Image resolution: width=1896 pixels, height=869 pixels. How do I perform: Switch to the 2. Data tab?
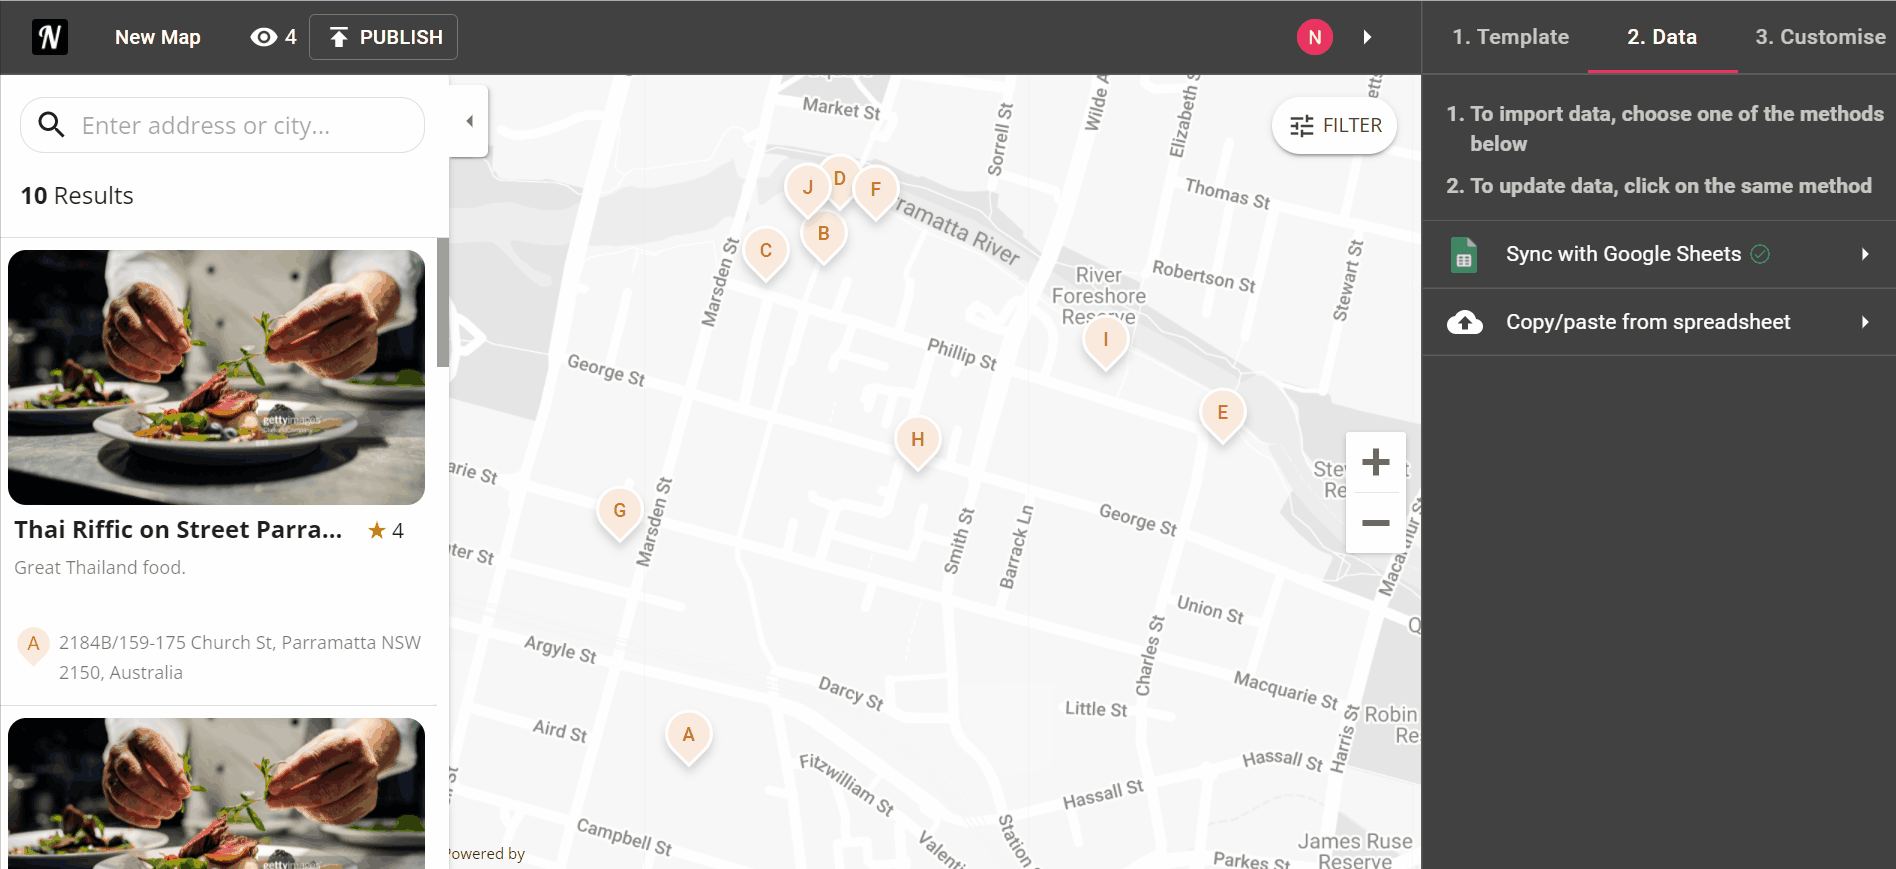(1662, 37)
